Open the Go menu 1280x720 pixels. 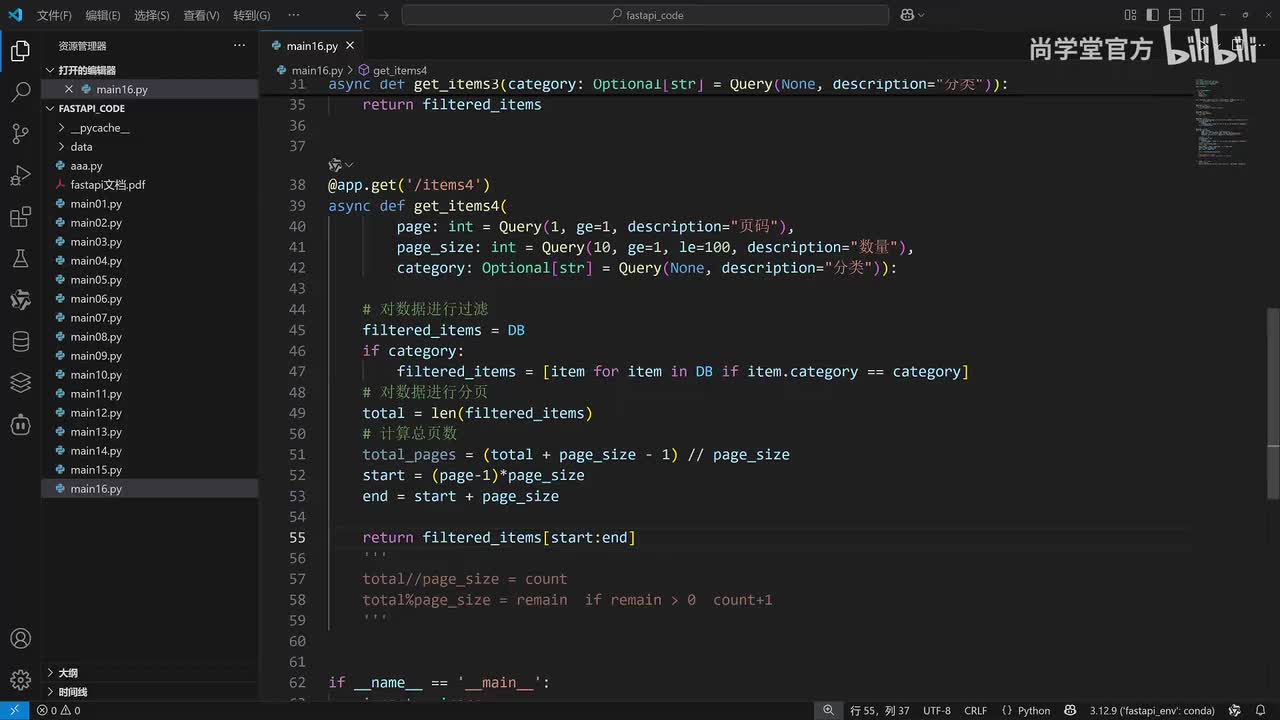pos(252,15)
